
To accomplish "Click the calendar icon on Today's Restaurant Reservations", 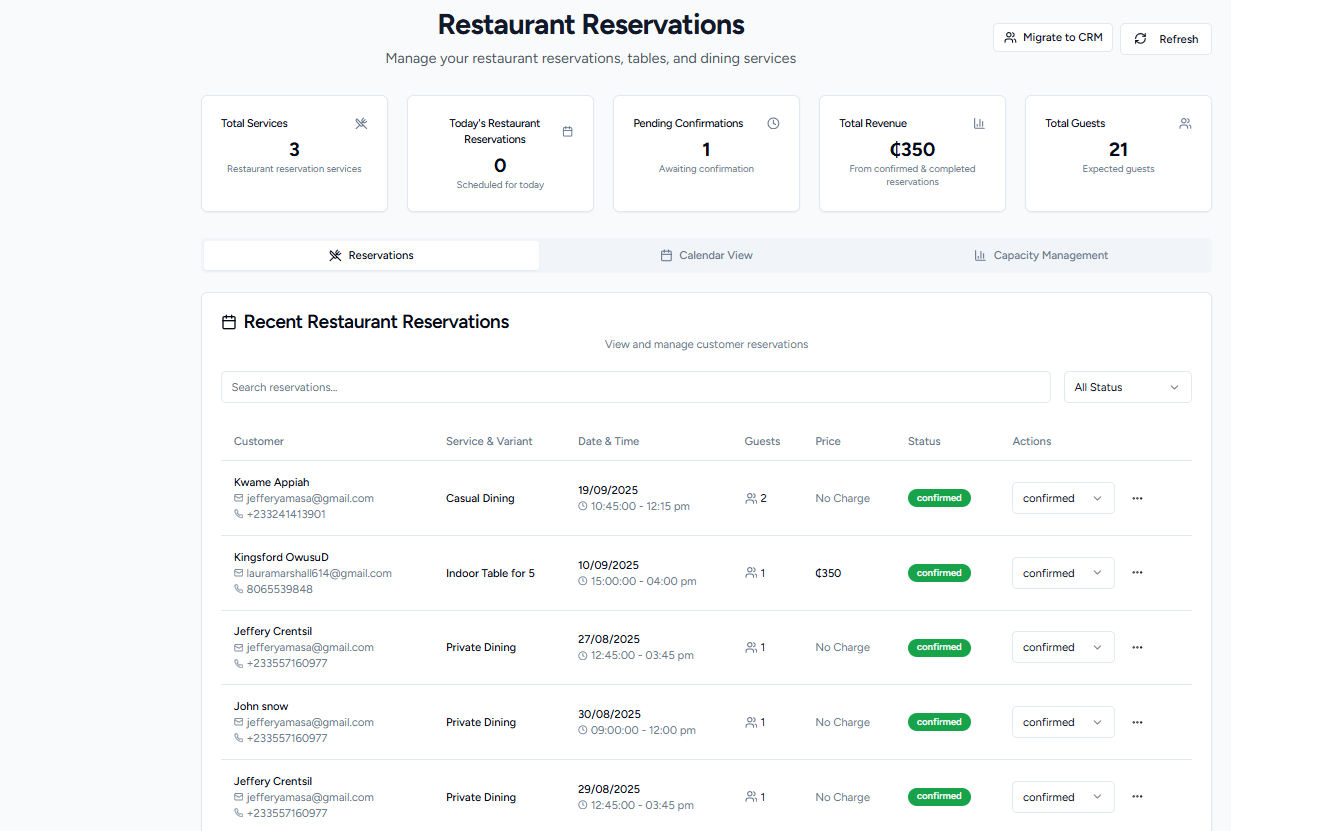I will pyautogui.click(x=567, y=132).
